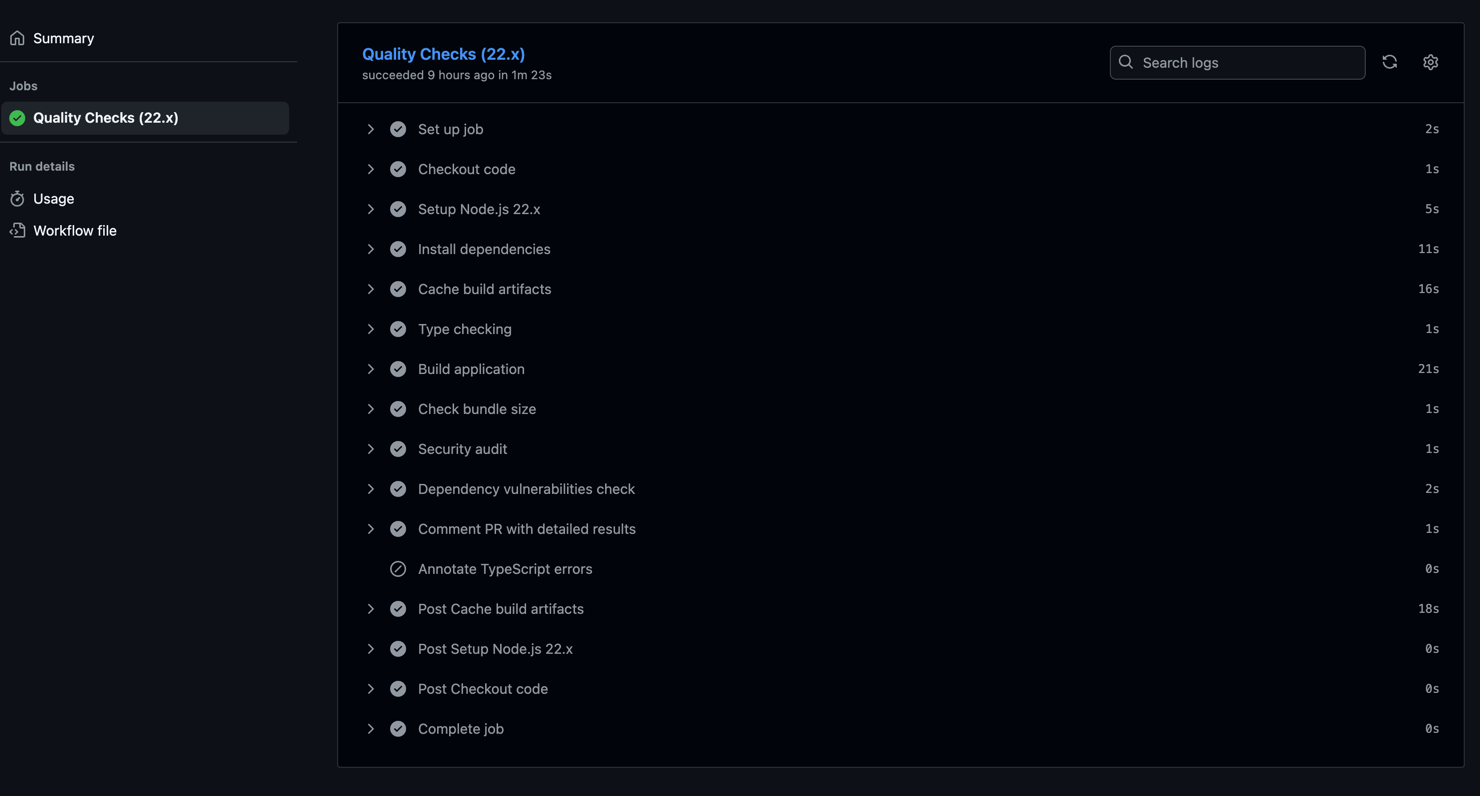Expand the Install dependencies step
The width and height of the screenshot is (1480, 796).
click(x=371, y=249)
